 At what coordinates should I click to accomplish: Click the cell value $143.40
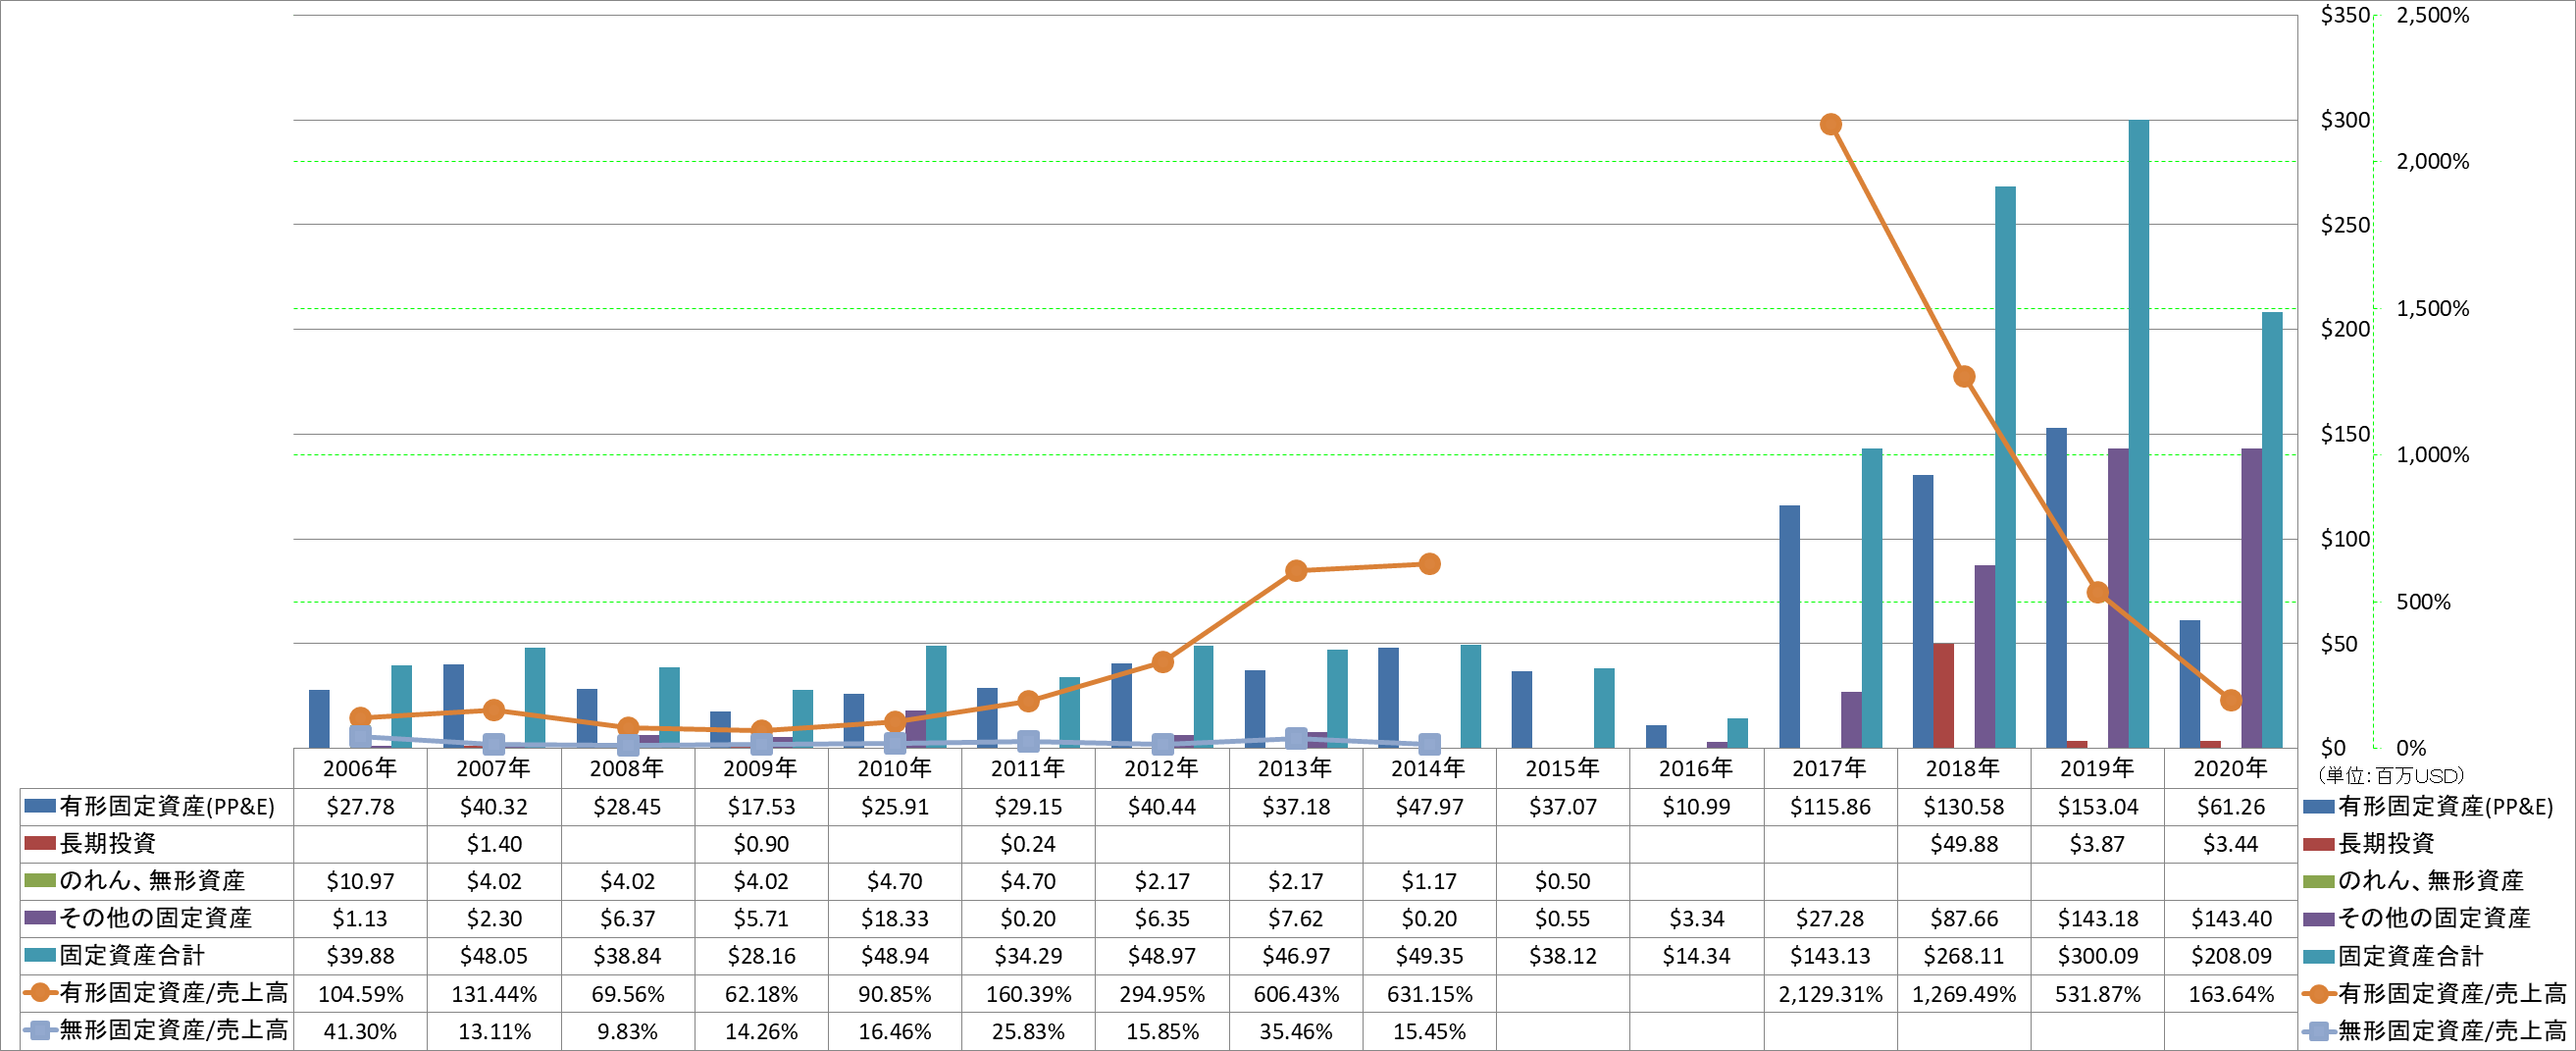2231,918
